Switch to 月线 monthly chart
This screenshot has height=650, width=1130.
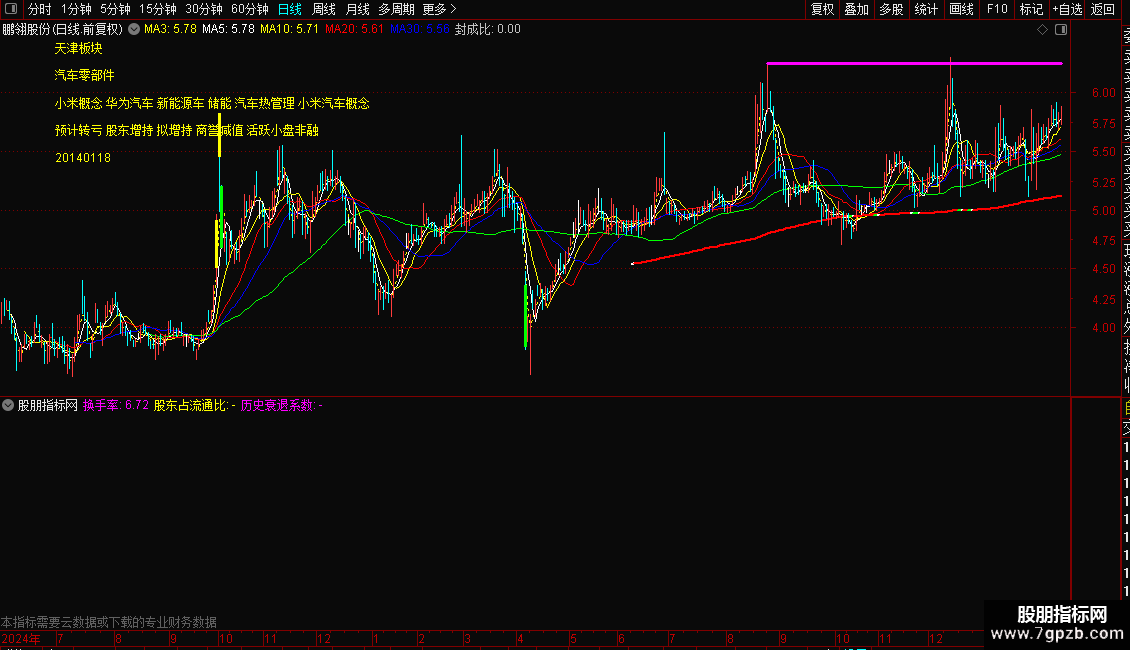pyautogui.click(x=357, y=9)
